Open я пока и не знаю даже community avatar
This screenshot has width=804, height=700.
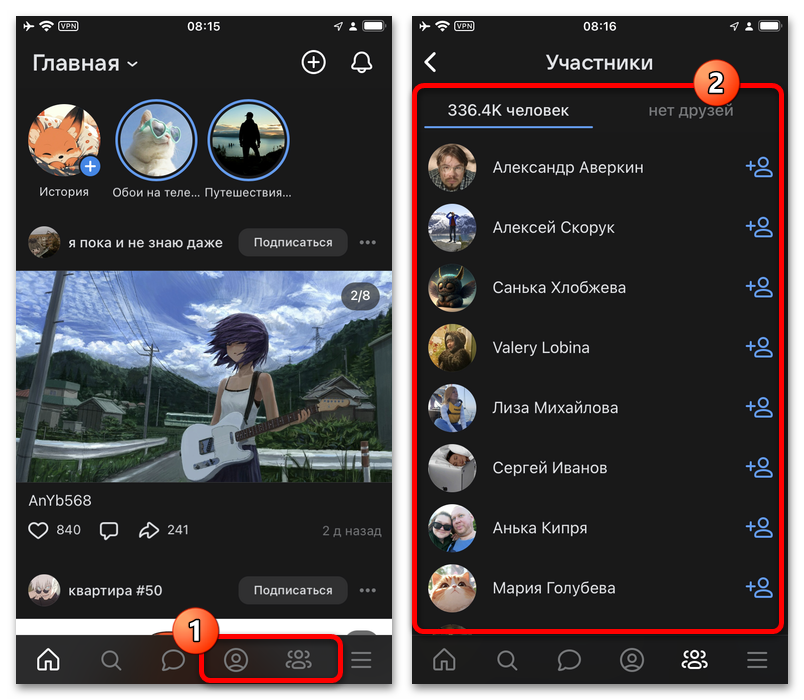pyautogui.click(x=44, y=242)
